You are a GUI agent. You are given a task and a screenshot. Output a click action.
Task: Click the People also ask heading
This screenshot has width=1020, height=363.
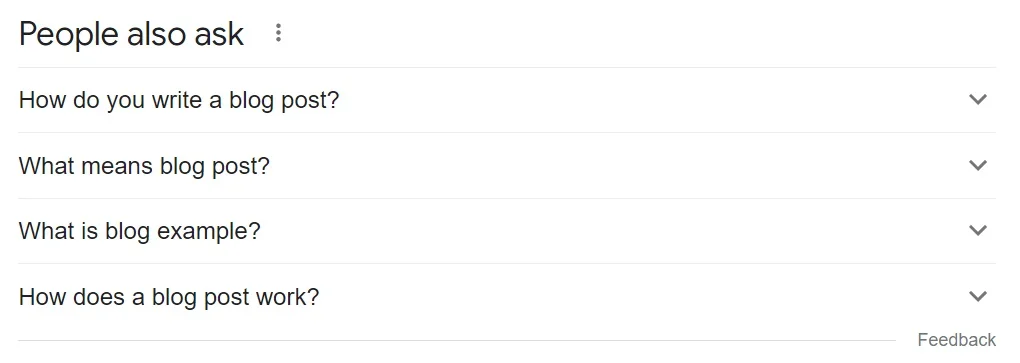(x=131, y=34)
